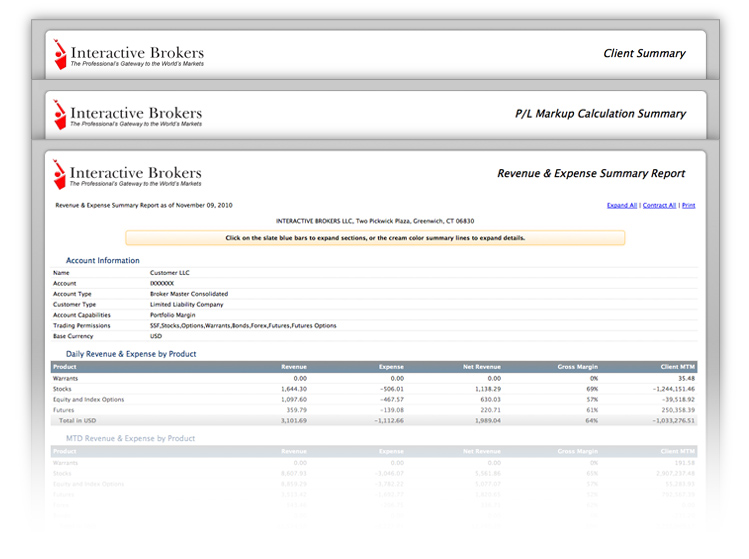This screenshot has width=749, height=559.
Task: Click the Contract All link
Action: point(659,205)
